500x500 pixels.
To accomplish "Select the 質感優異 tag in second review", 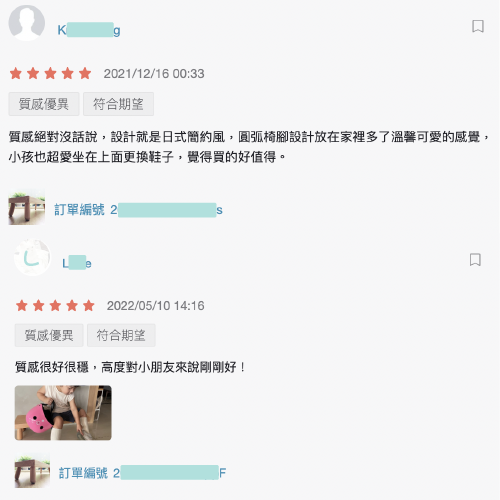I will (x=49, y=335).
